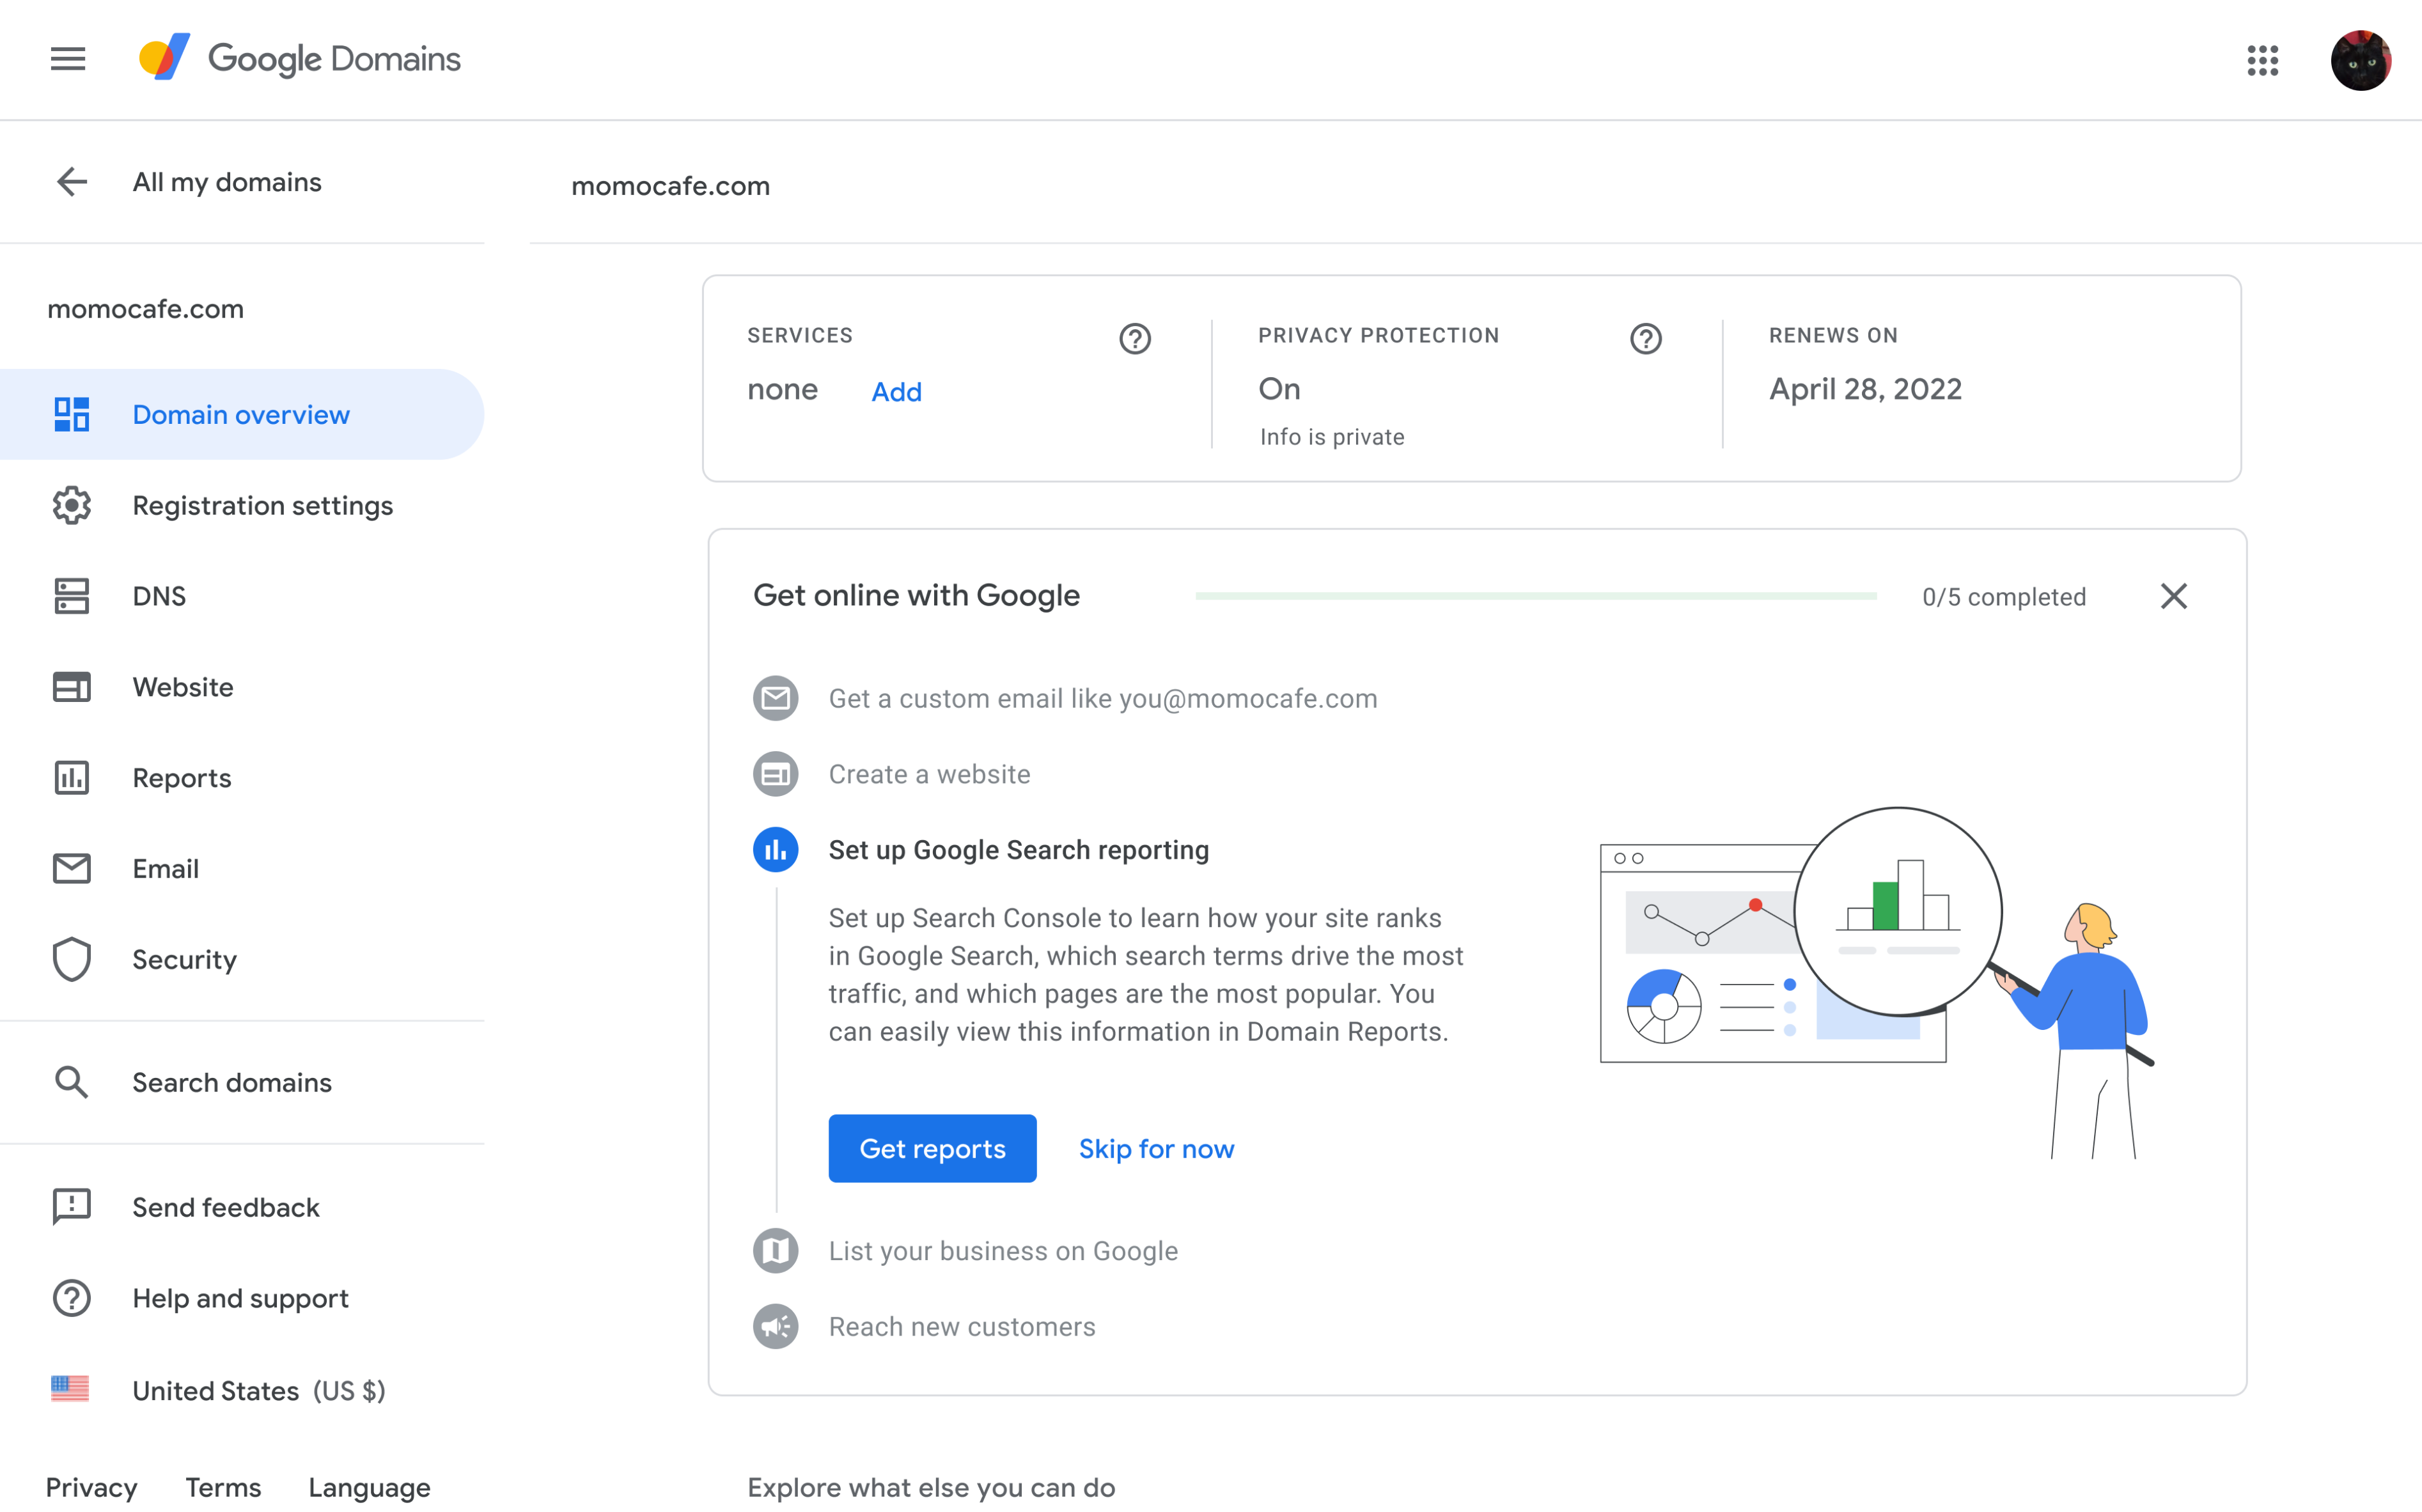Open the Website section
Screen dimensions: 2422x1512
point(241,687)
